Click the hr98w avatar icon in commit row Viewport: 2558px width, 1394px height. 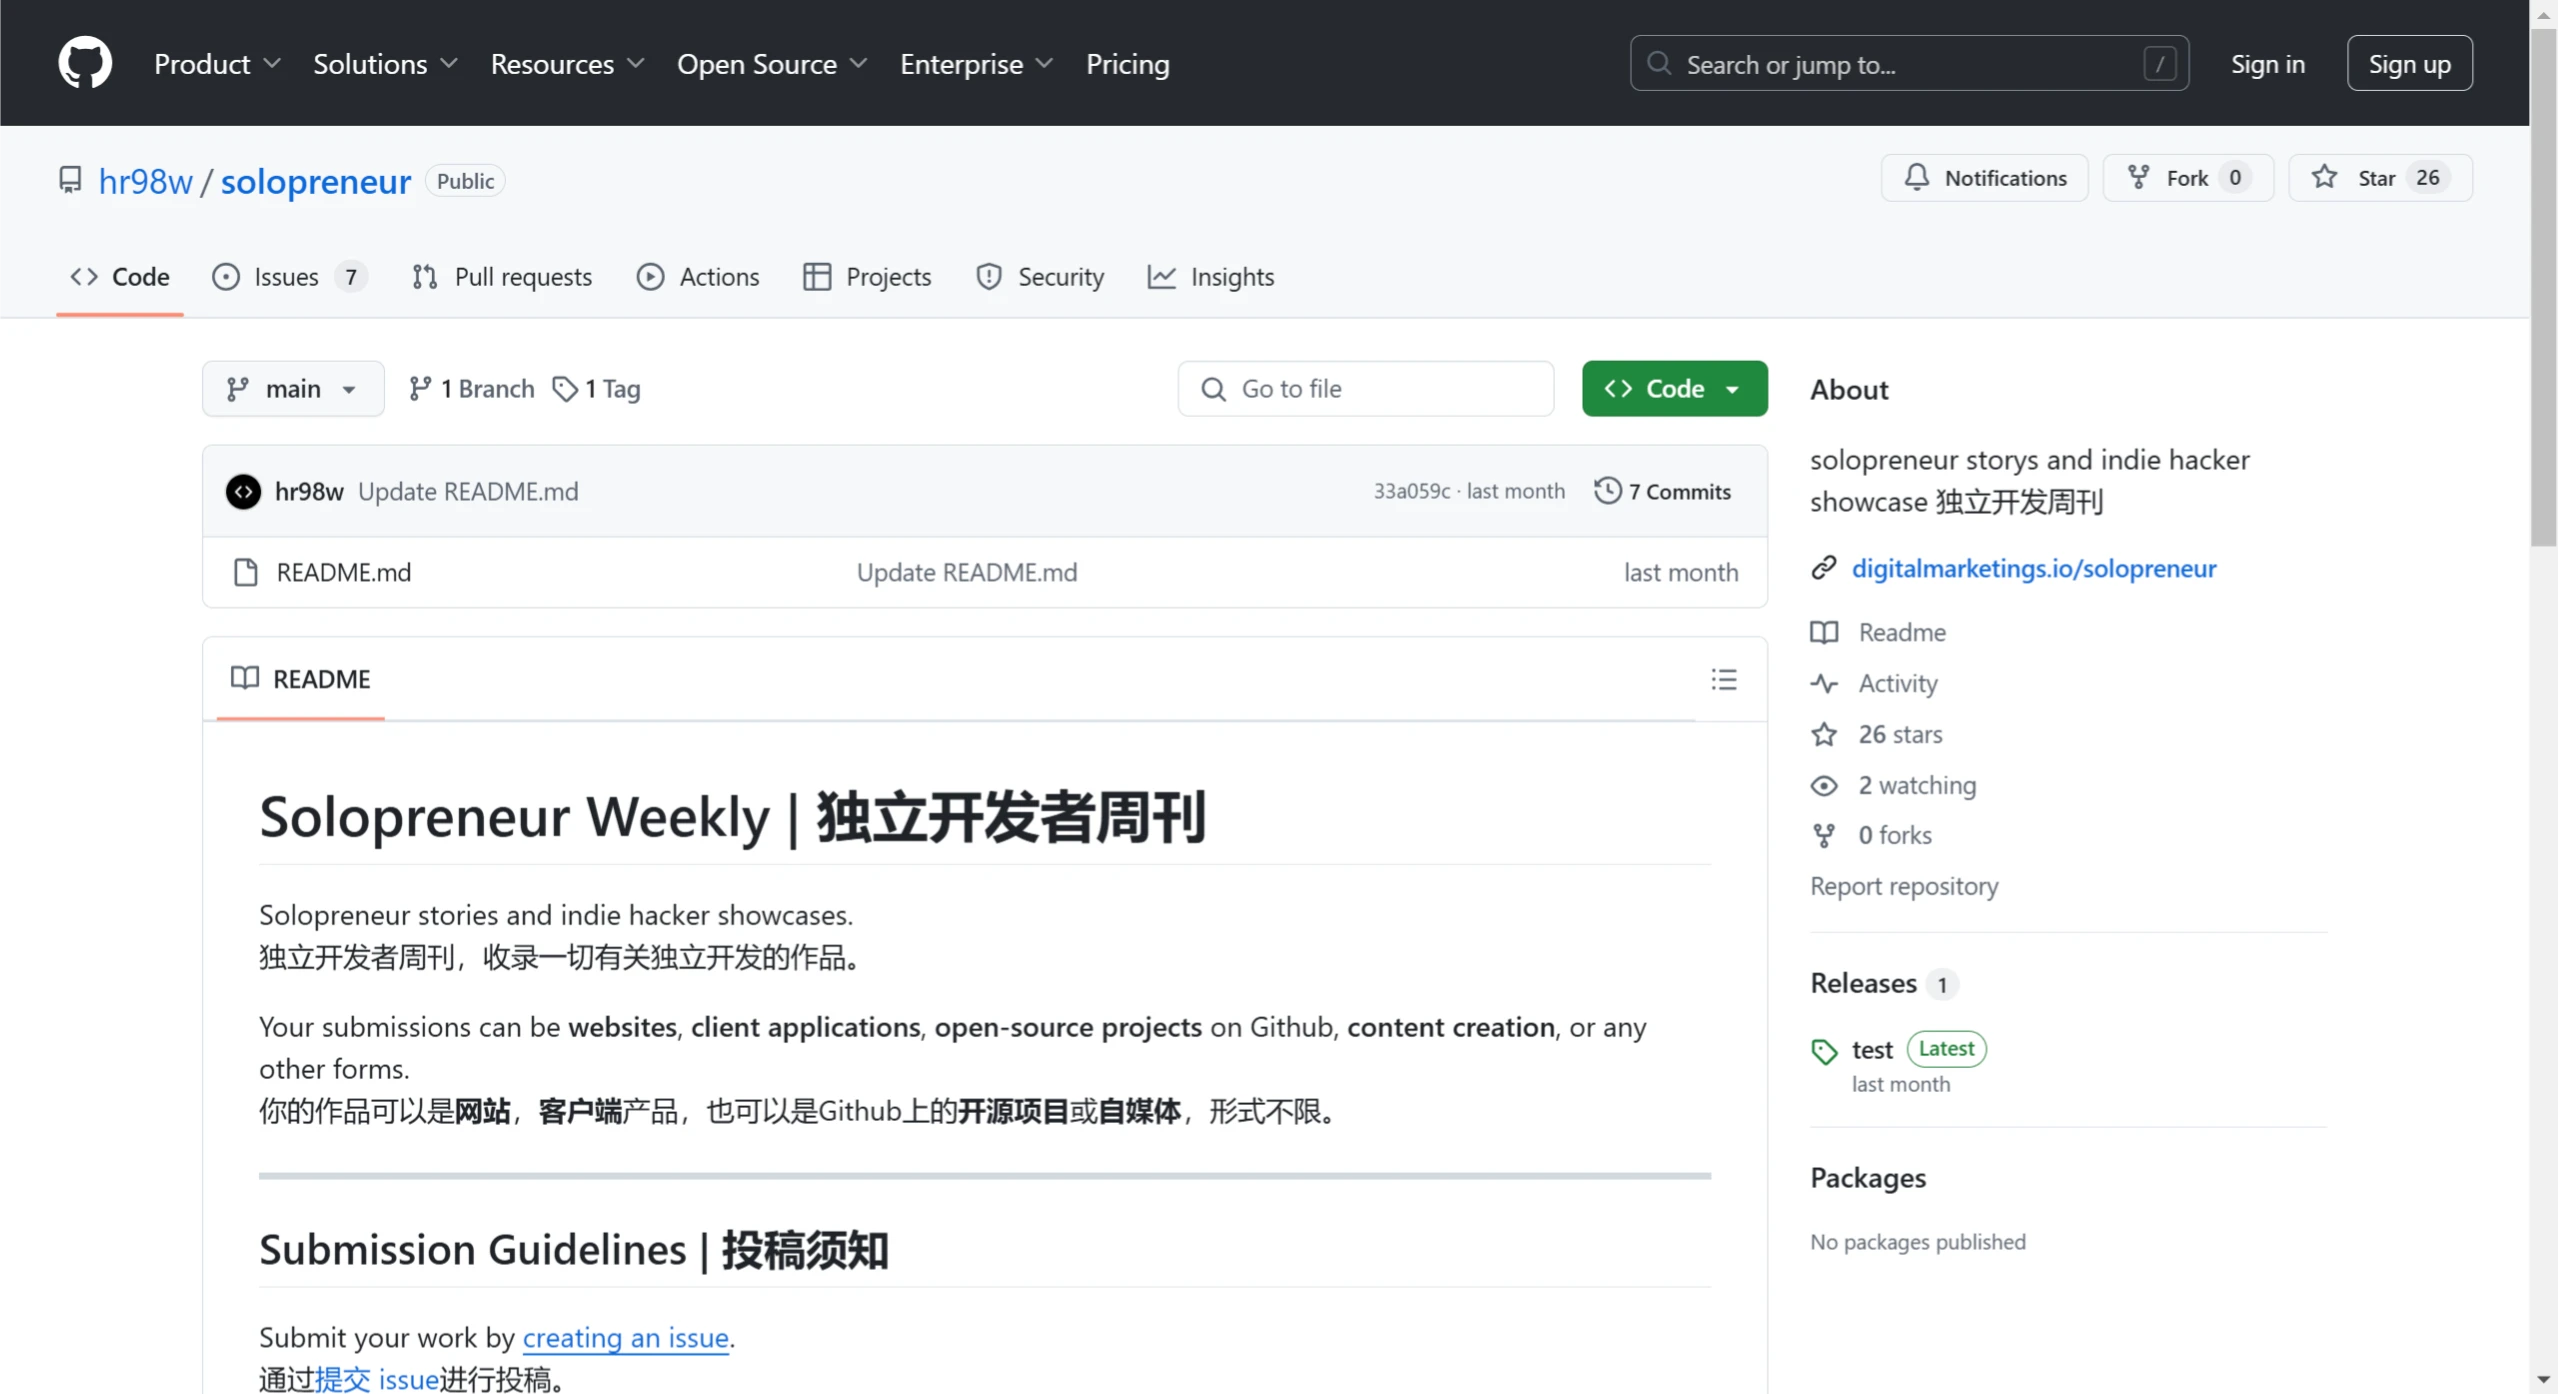[x=243, y=491]
